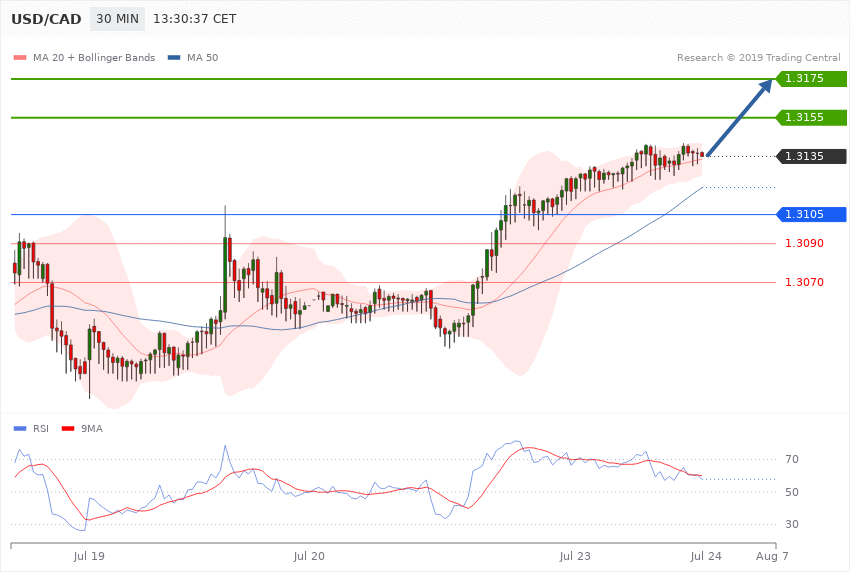Click the RSI 30 level label
Screen dimensions: 850x576
click(x=791, y=524)
